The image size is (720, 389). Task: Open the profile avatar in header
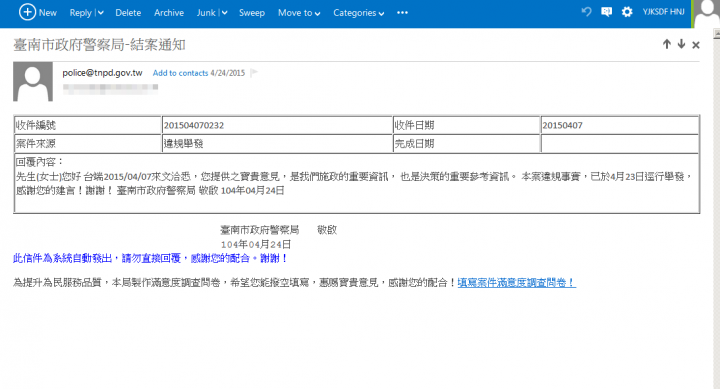[706, 14]
